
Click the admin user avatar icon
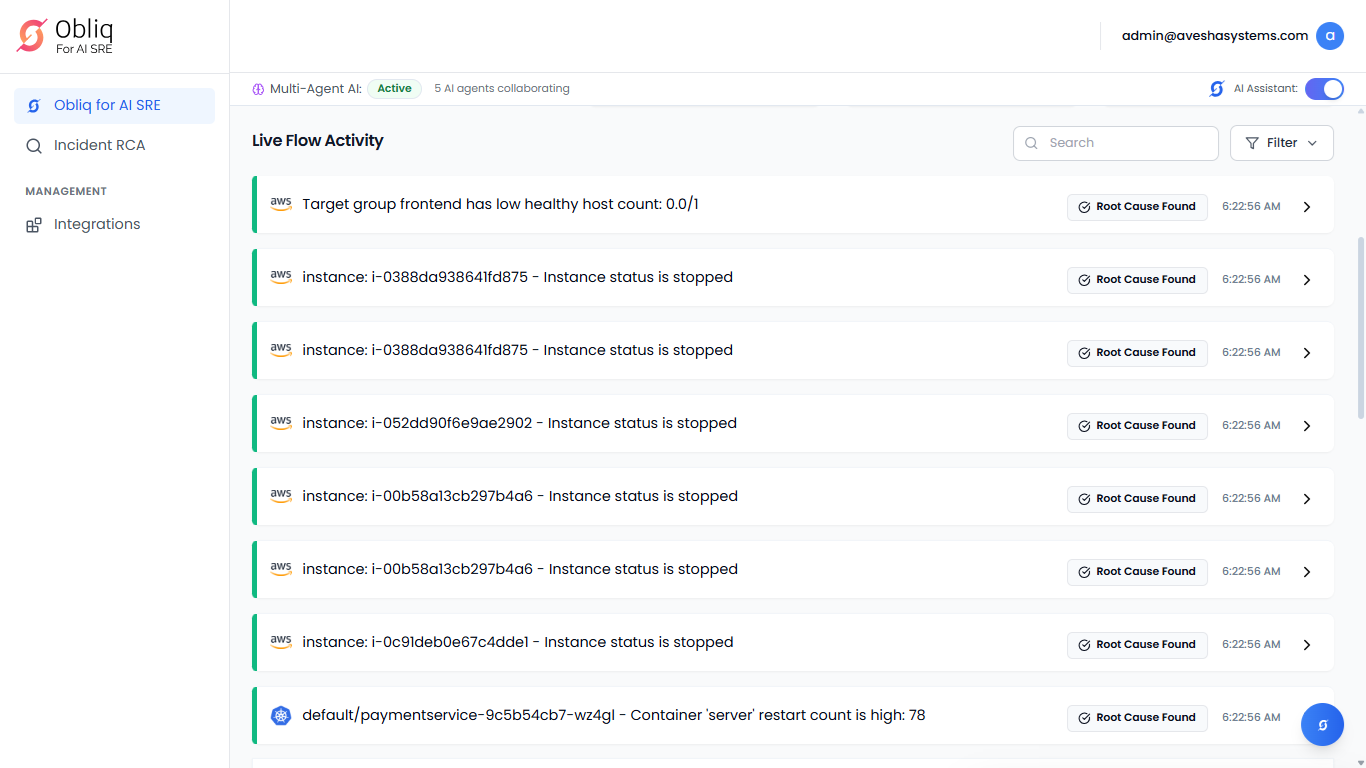click(x=1329, y=36)
